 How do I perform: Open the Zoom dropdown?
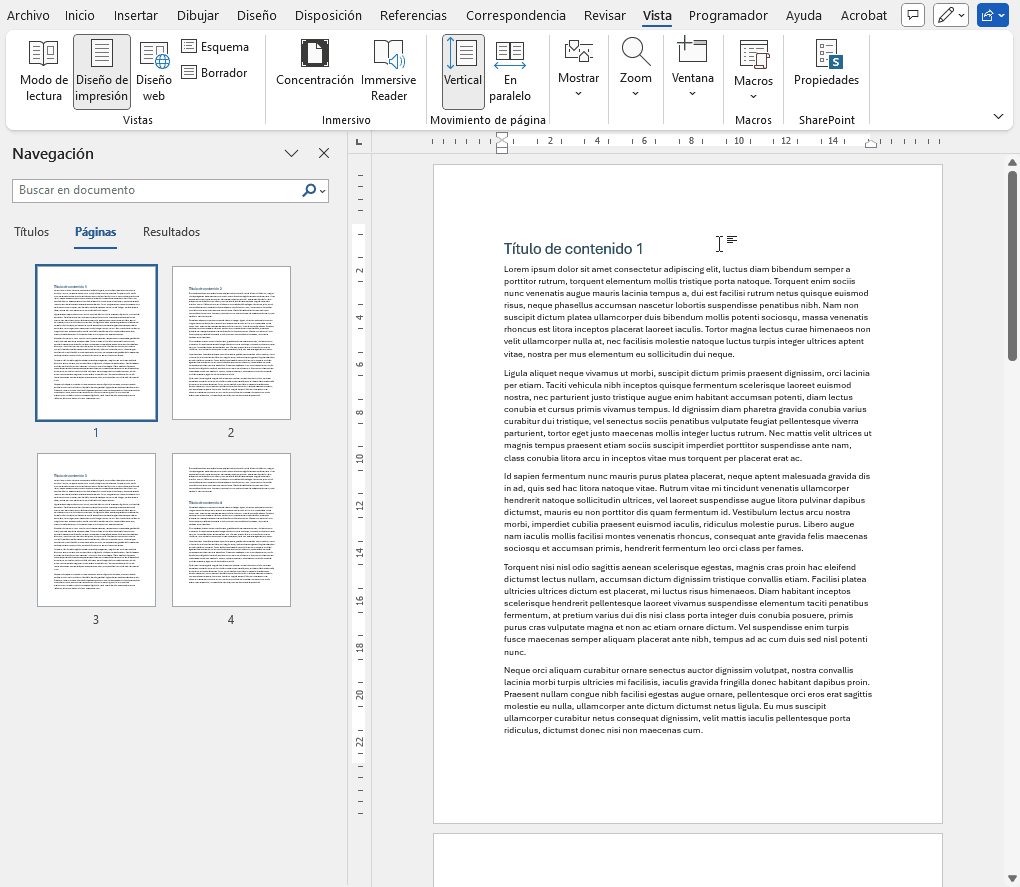tap(635, 71)
